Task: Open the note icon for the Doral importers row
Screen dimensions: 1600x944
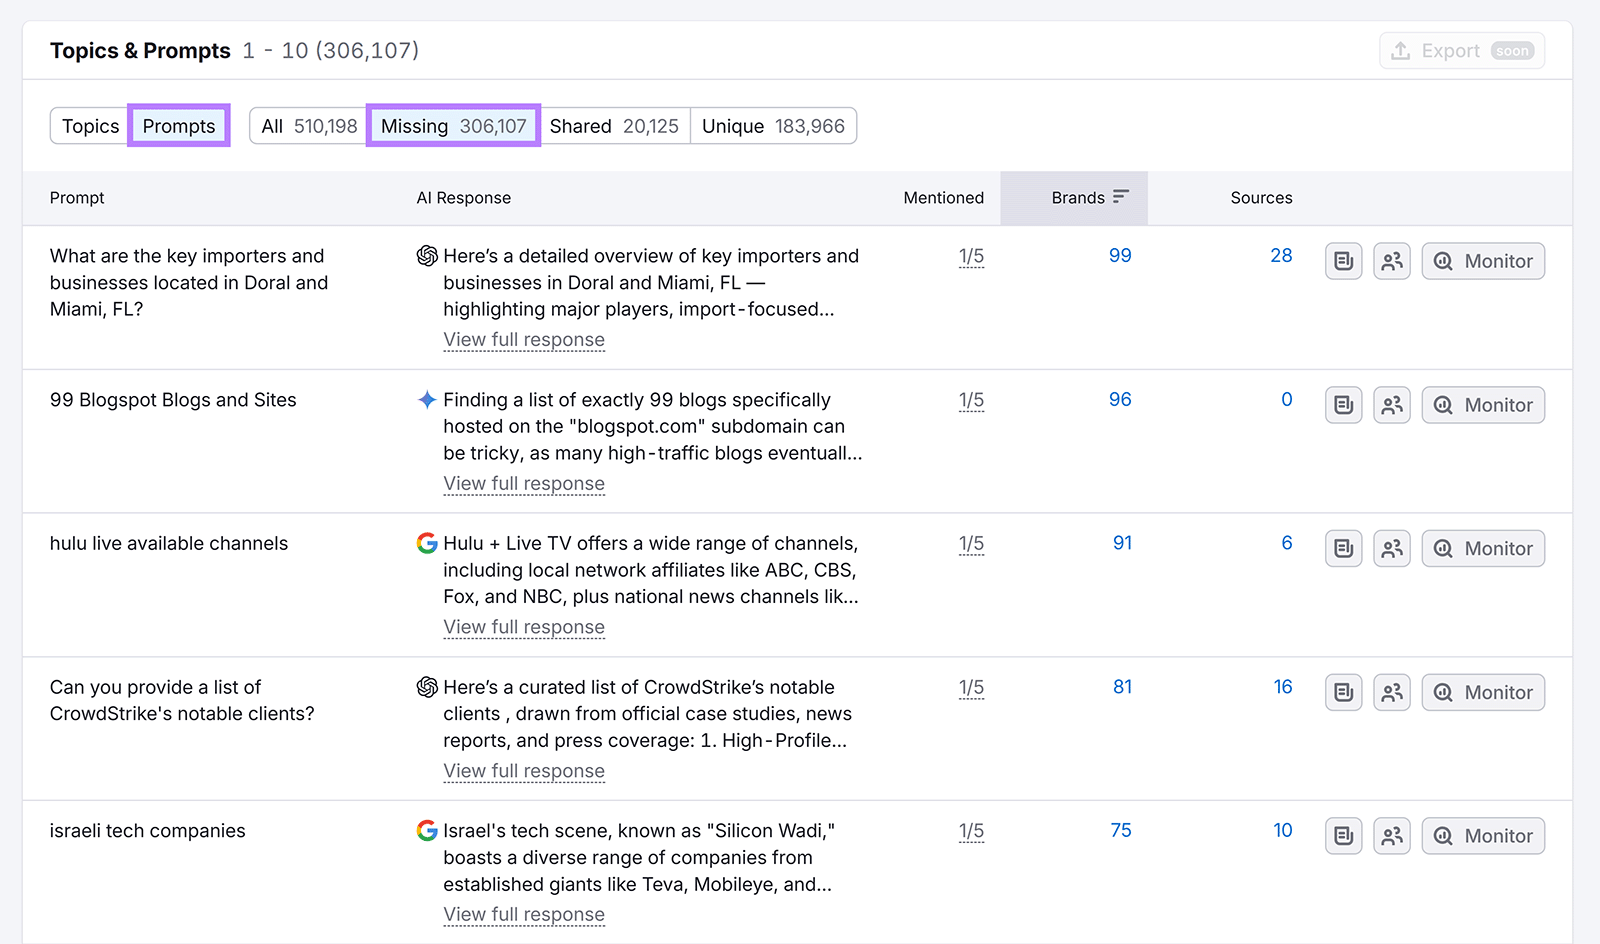Action: click(1343, 261)
